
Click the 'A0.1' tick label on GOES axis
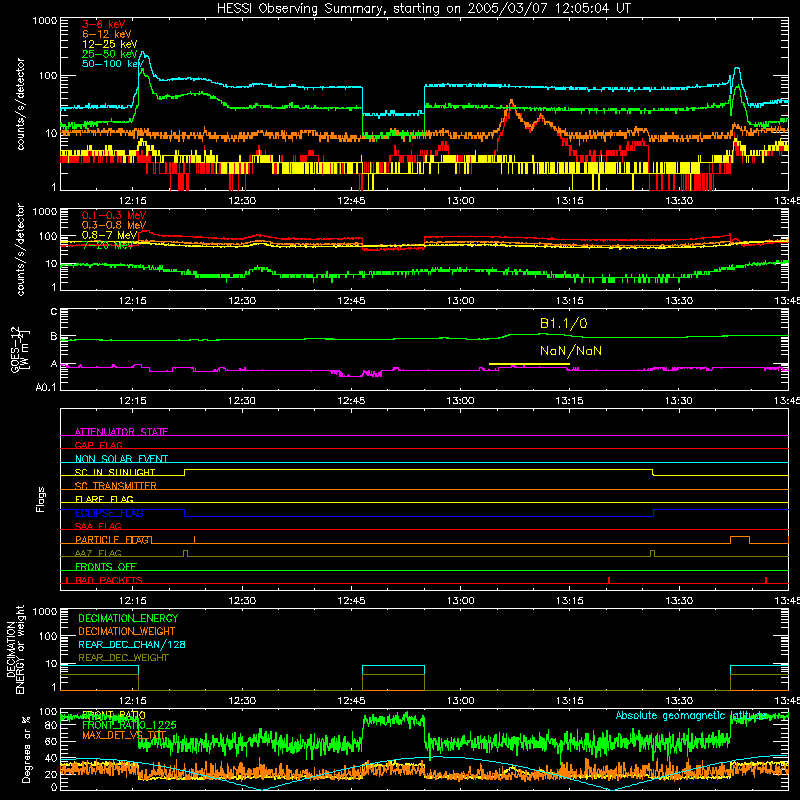tap(45, 388)
